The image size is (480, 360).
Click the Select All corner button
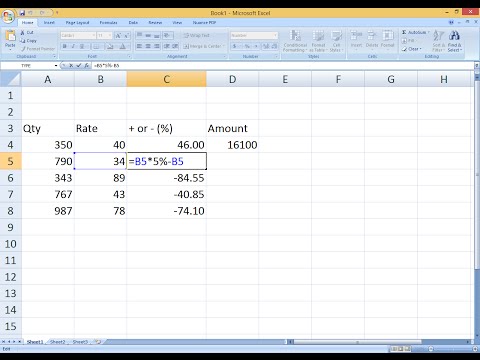point(10,79)
